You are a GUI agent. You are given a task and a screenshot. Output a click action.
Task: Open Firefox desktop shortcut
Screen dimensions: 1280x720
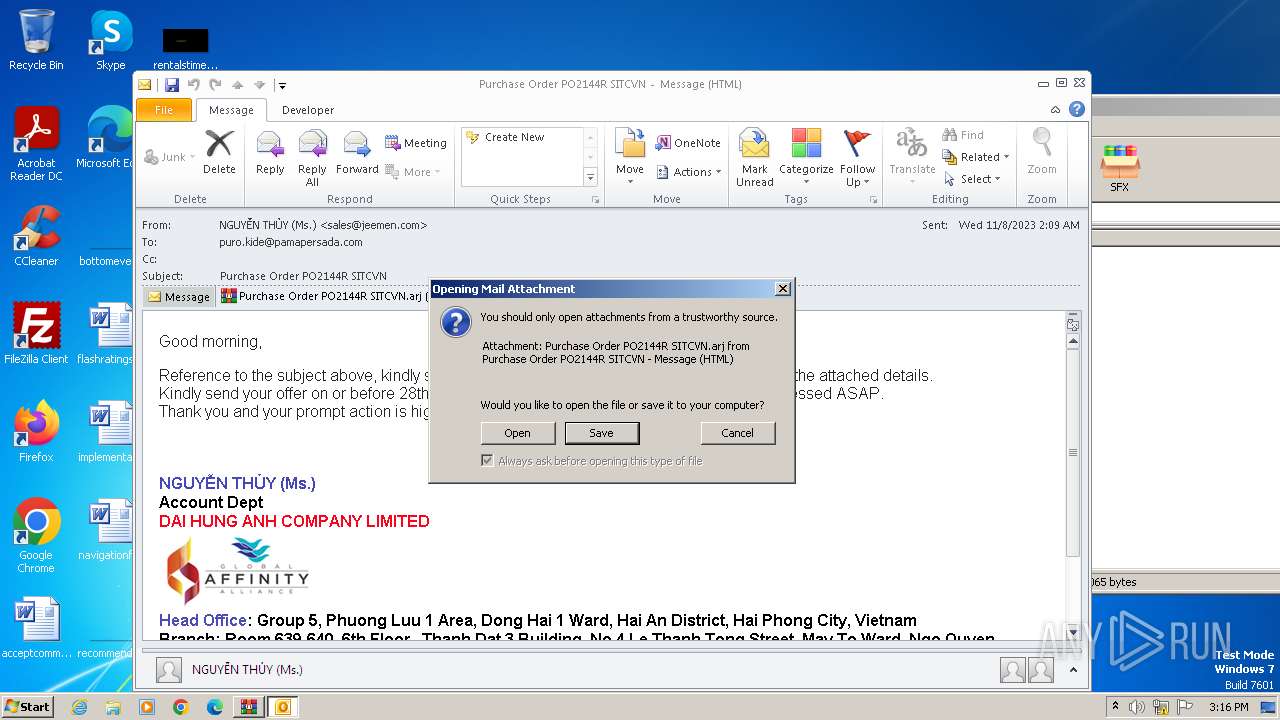pyautogui.click(x=36, y=432)
